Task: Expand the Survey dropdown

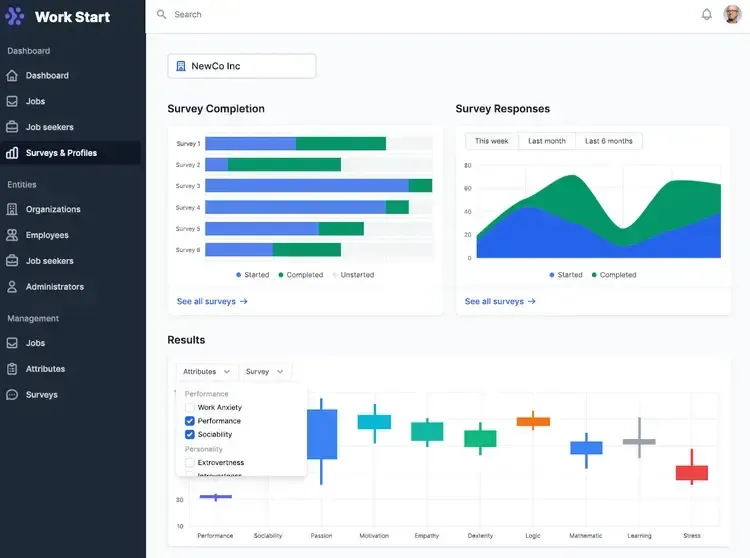Action: 265,372
